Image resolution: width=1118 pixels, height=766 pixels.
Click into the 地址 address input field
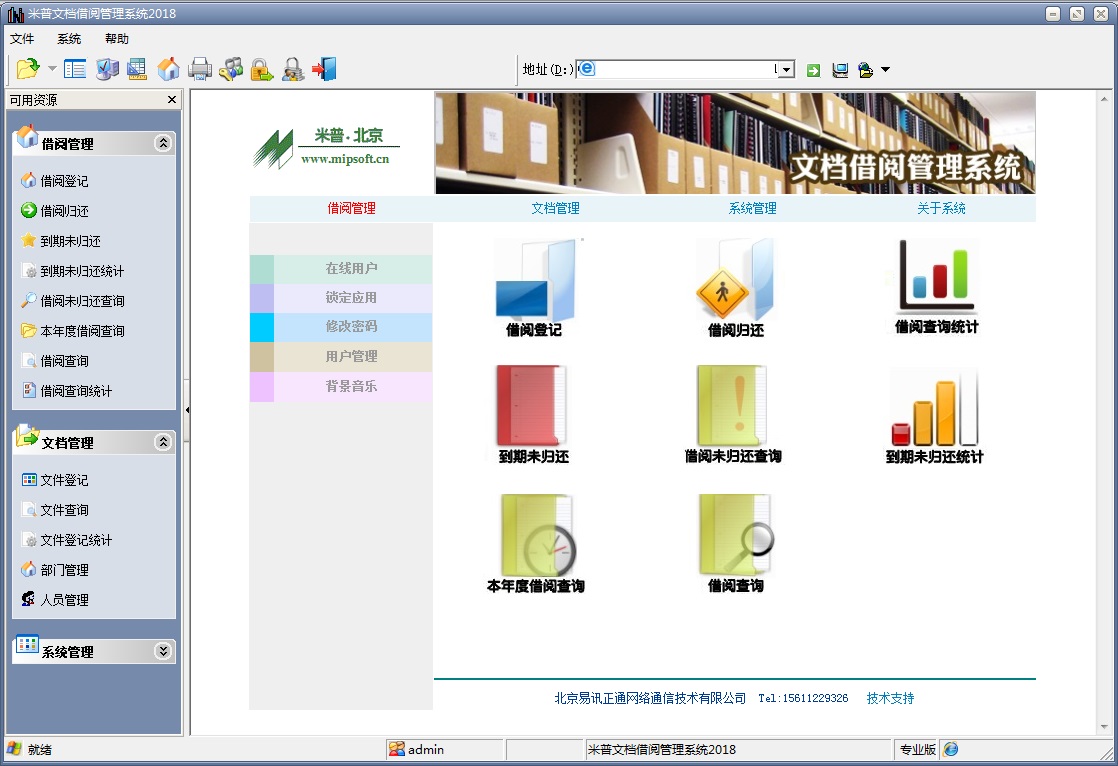click(677, 70)
